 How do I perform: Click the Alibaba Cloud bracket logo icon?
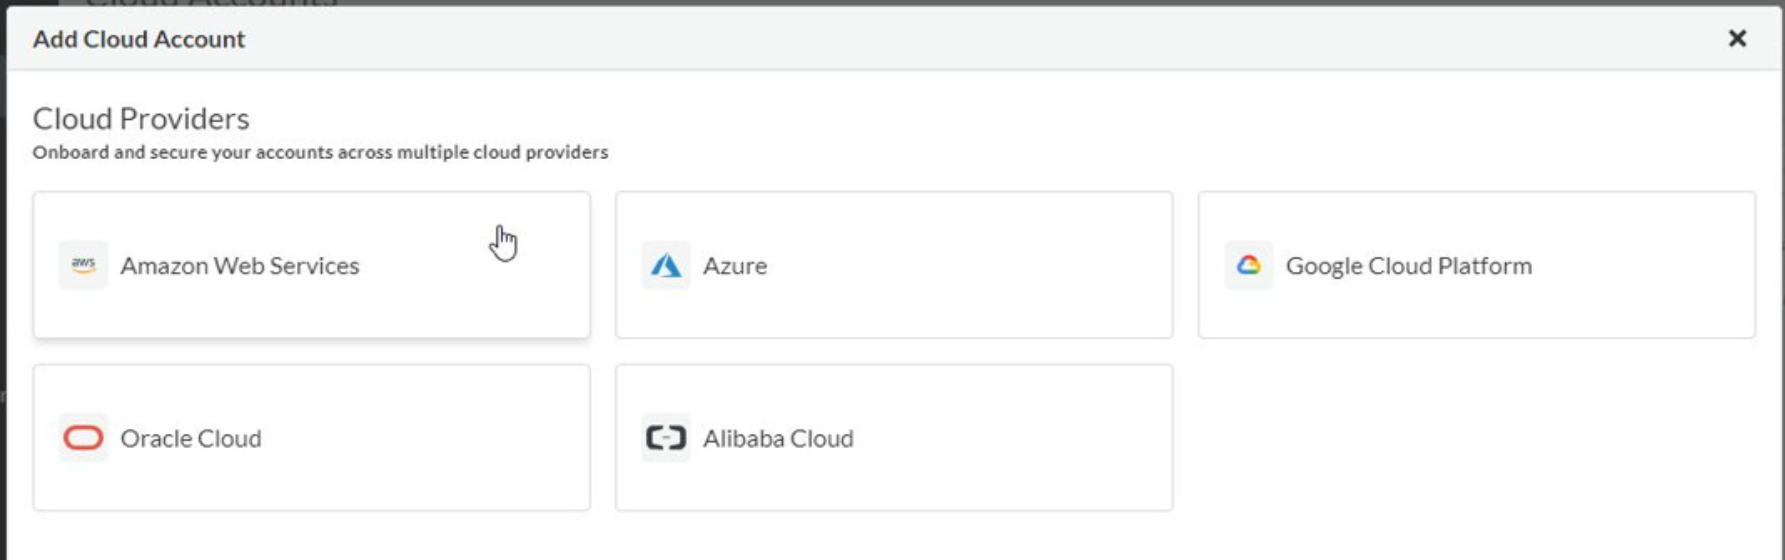tap(666, 438)
